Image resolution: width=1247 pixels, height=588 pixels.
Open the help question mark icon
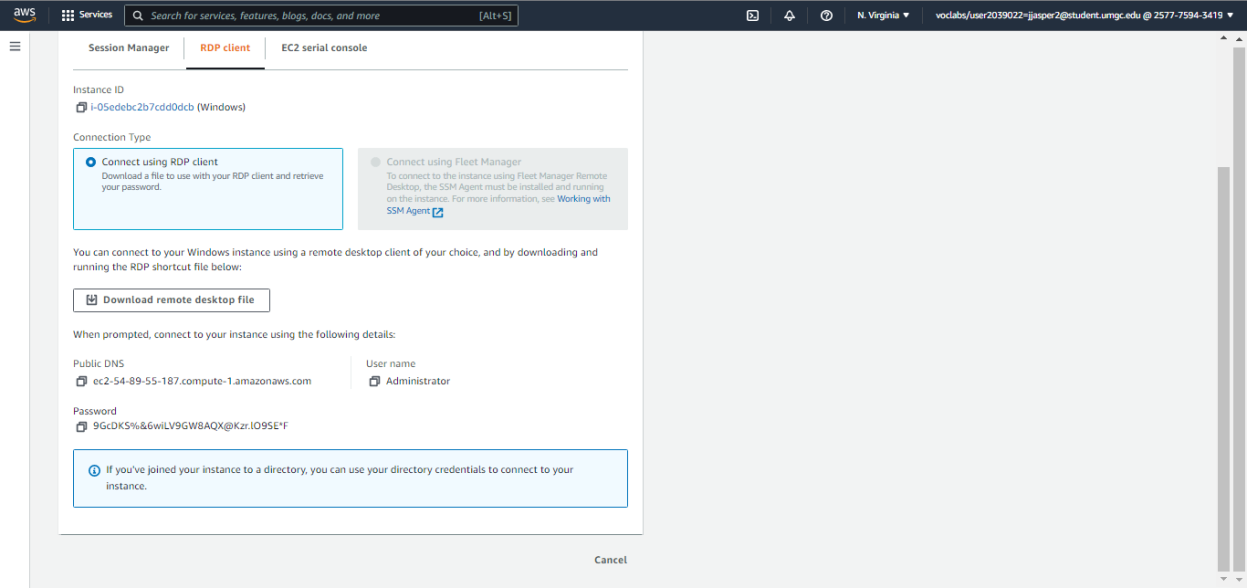(826, 16)
